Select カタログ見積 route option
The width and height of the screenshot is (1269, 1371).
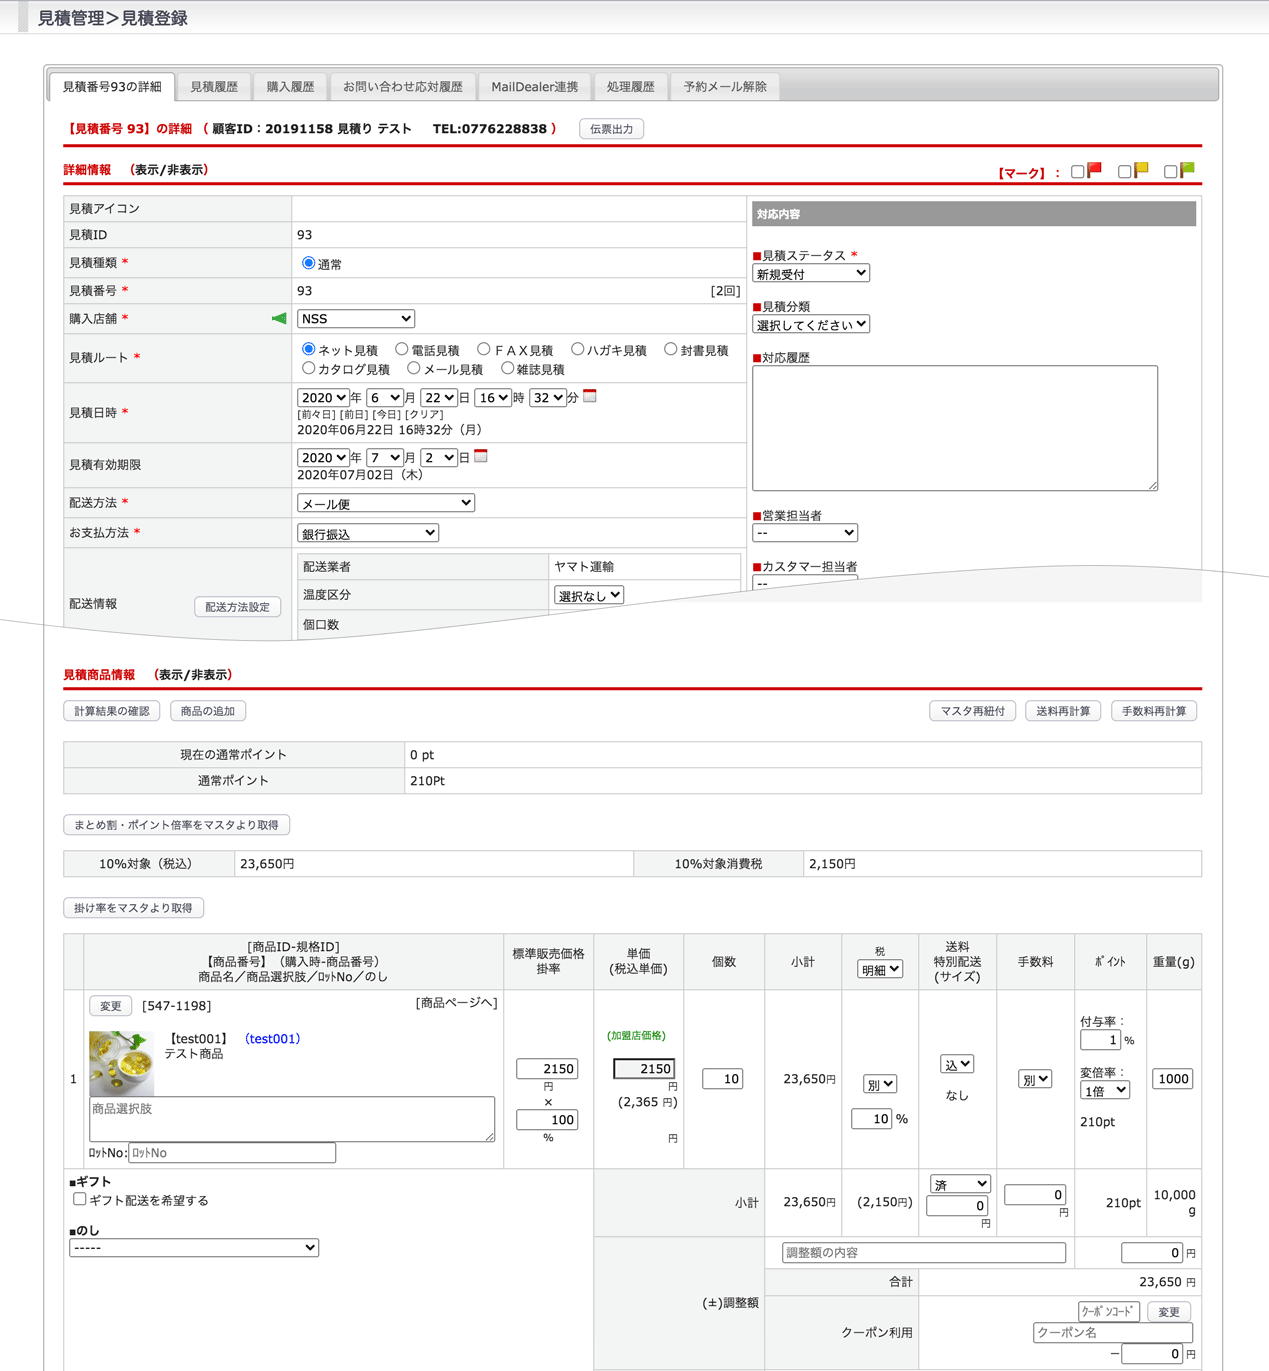308,368
